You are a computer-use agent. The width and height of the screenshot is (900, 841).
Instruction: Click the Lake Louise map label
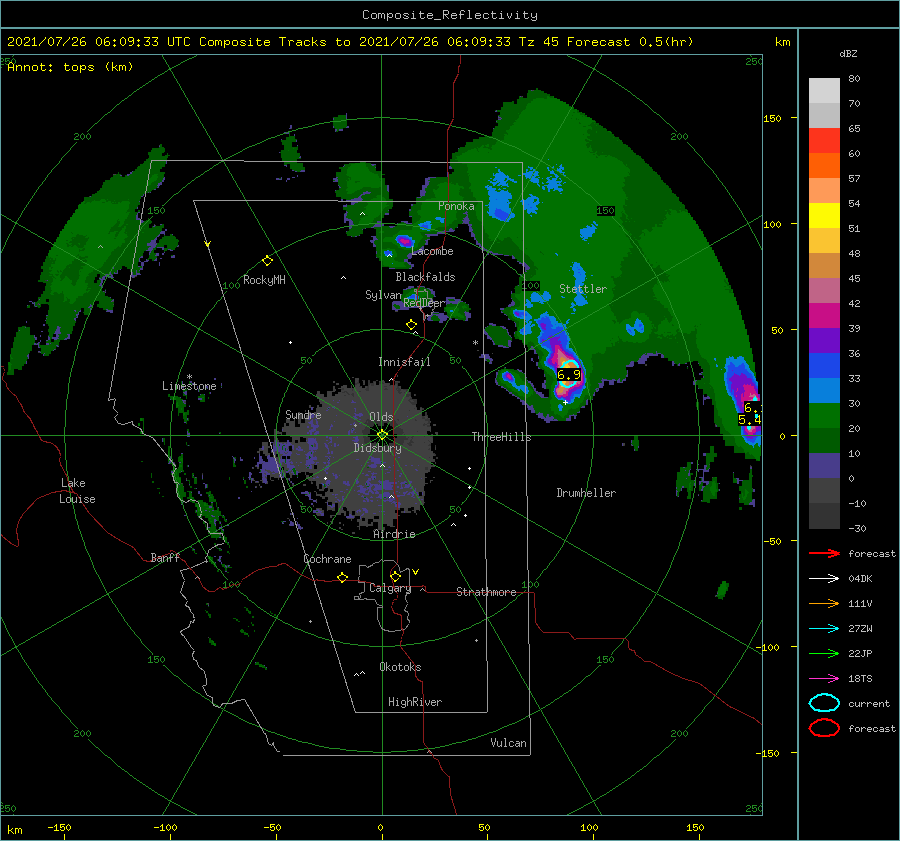tap(77, 491)
